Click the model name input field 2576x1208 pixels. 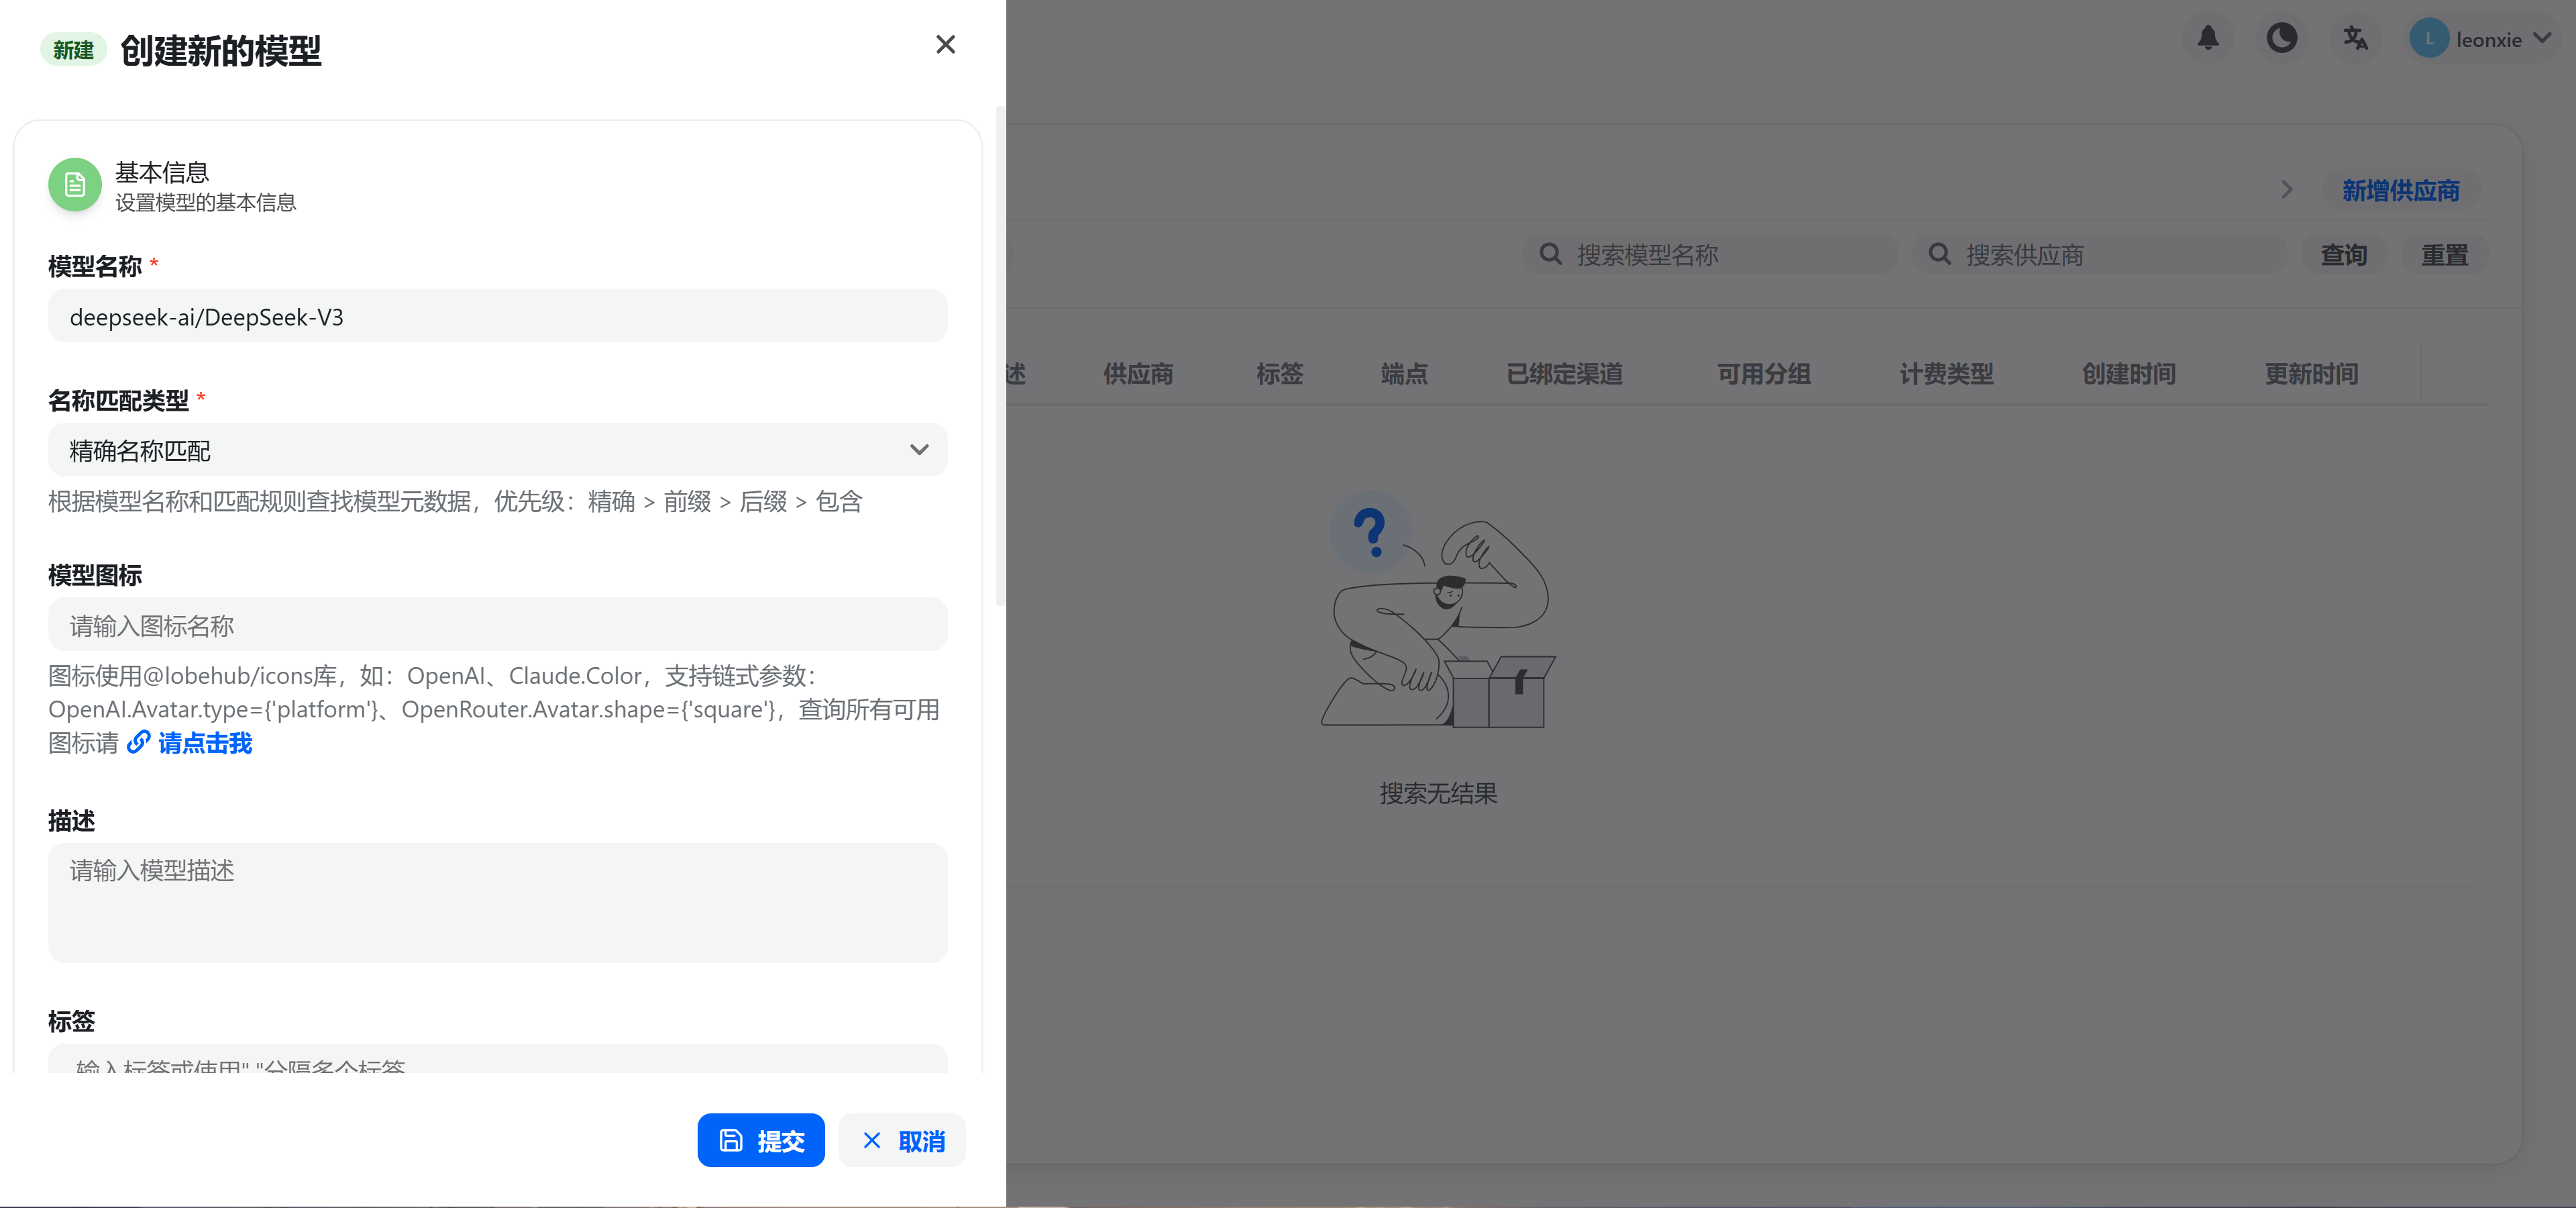(497, 317)
